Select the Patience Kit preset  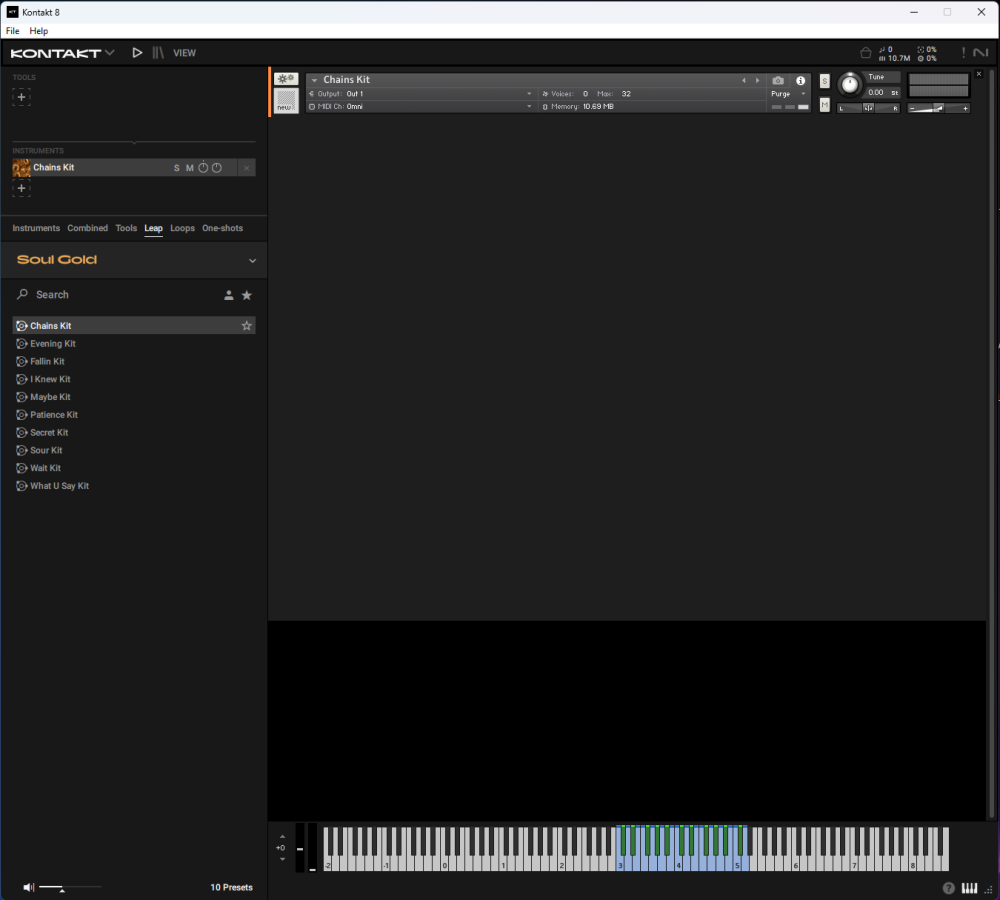coord(134,415)
